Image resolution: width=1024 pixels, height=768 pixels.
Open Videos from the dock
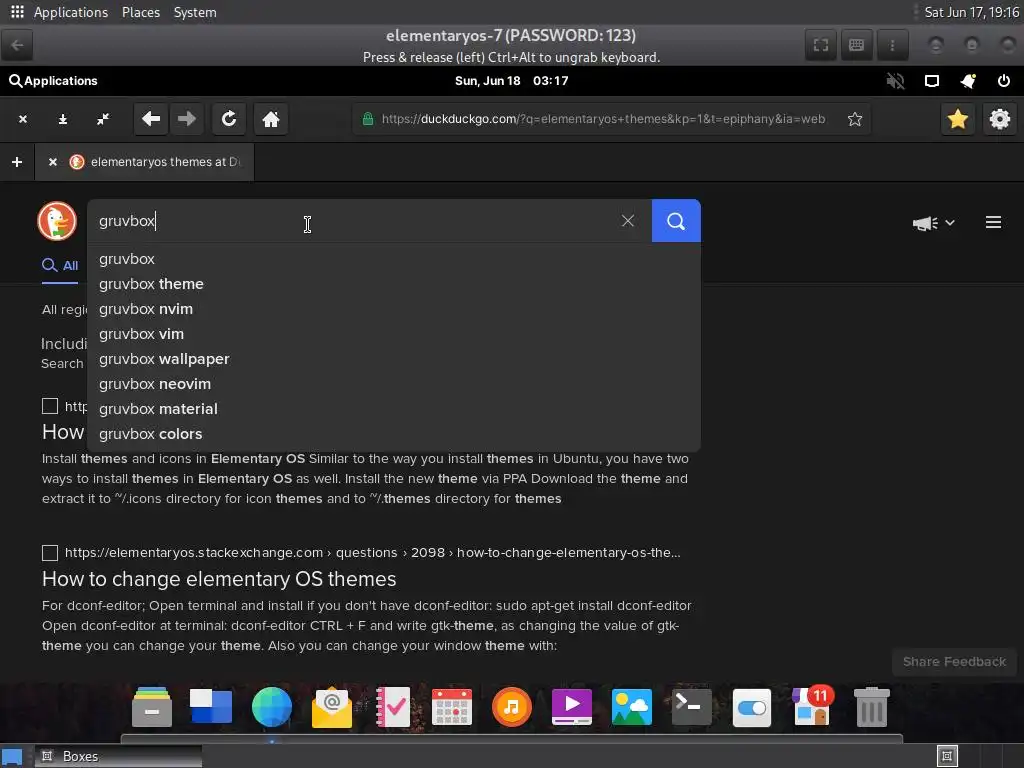pyautogui.click(x=571, y=707)
